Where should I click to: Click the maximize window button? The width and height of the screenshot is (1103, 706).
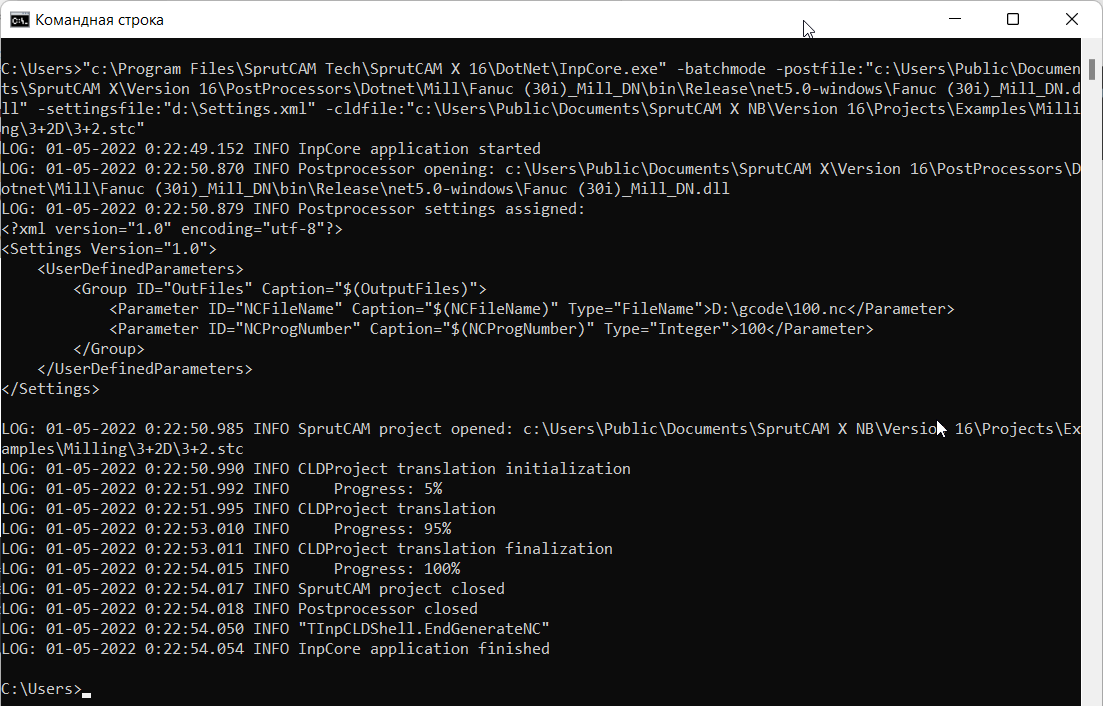click(x=1013, y=19)
